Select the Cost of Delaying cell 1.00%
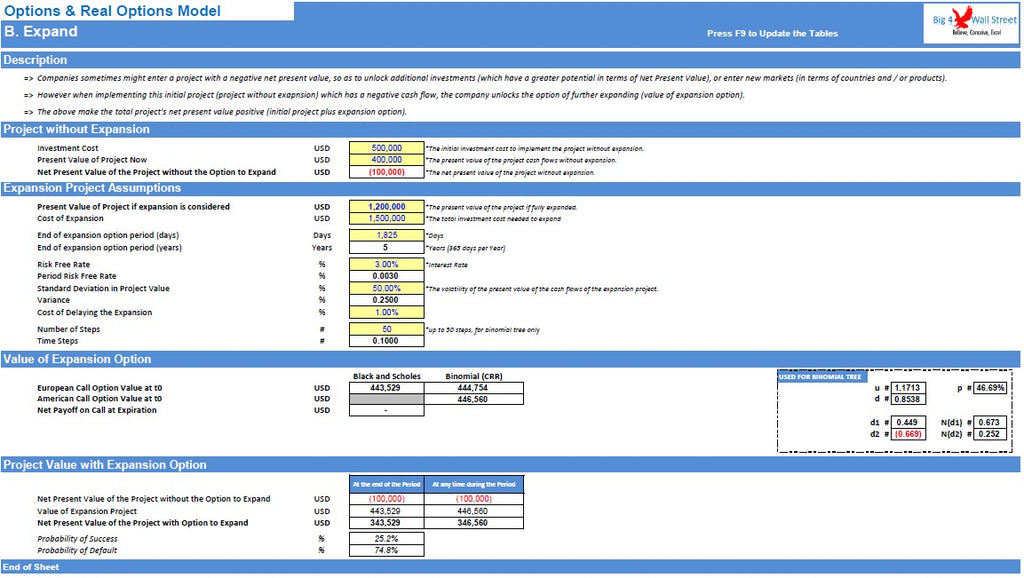 pos(387,313)
